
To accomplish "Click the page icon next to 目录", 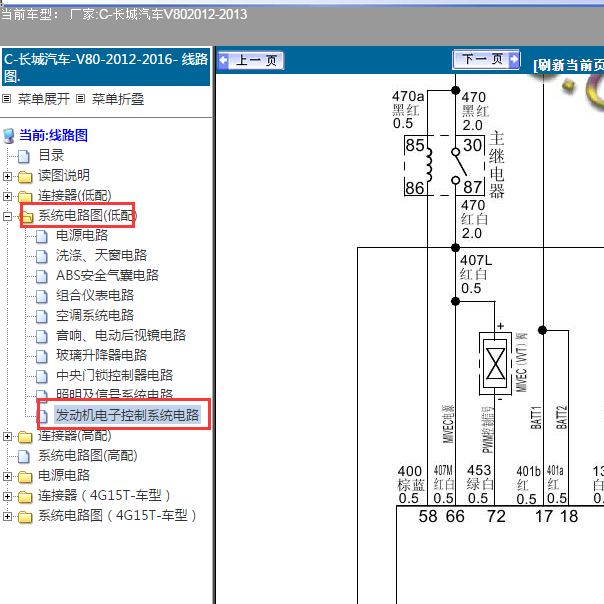I will click(x=24, y=156).
